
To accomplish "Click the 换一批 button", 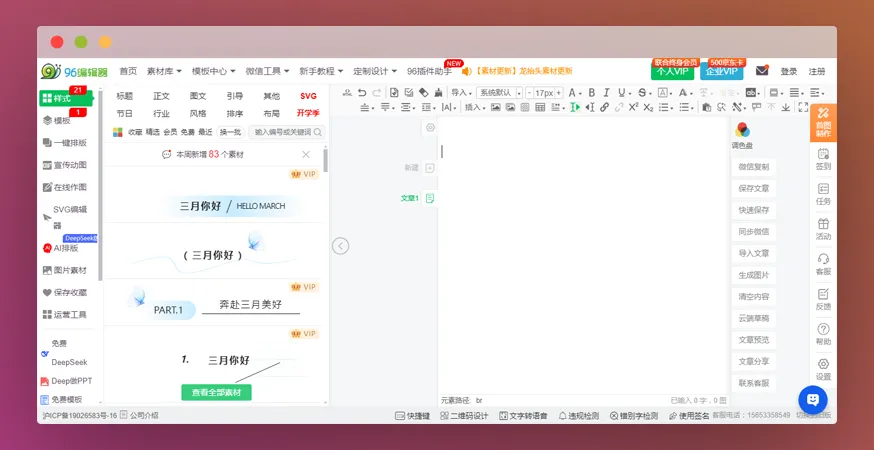I will pyautogui.click(x=230, y=132).
